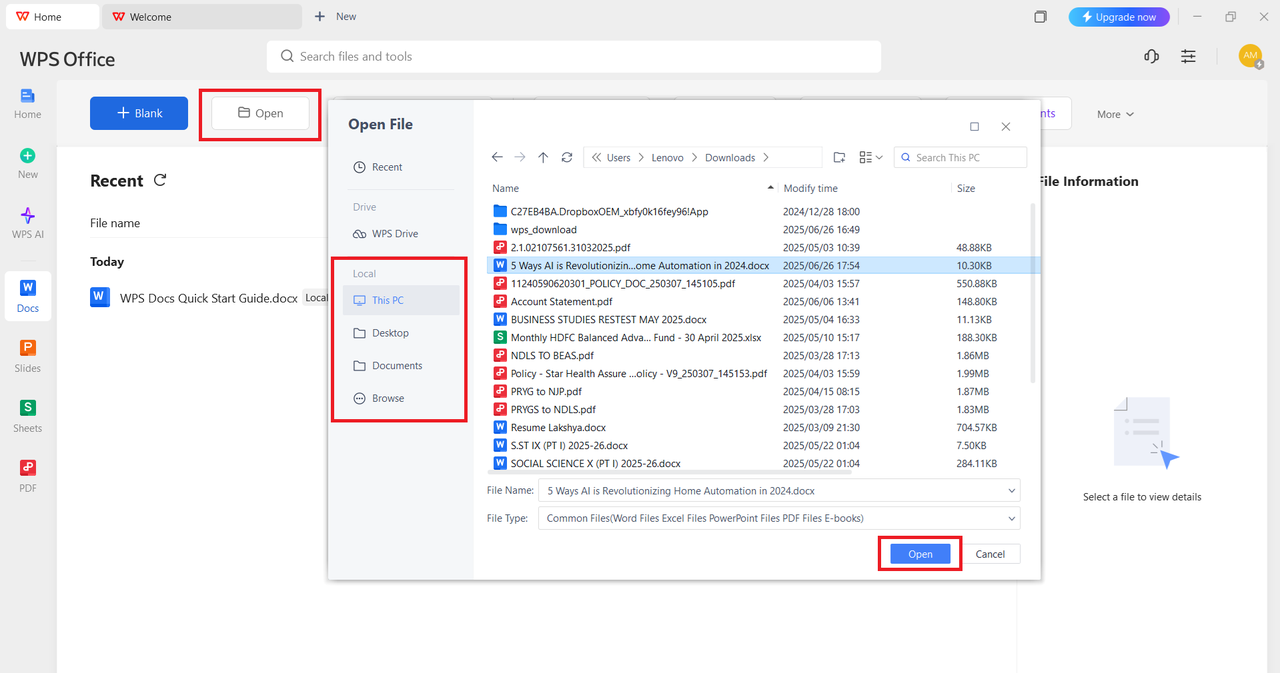Click the Search This PC field
The image size is (1280, 673).
point(960,157)
